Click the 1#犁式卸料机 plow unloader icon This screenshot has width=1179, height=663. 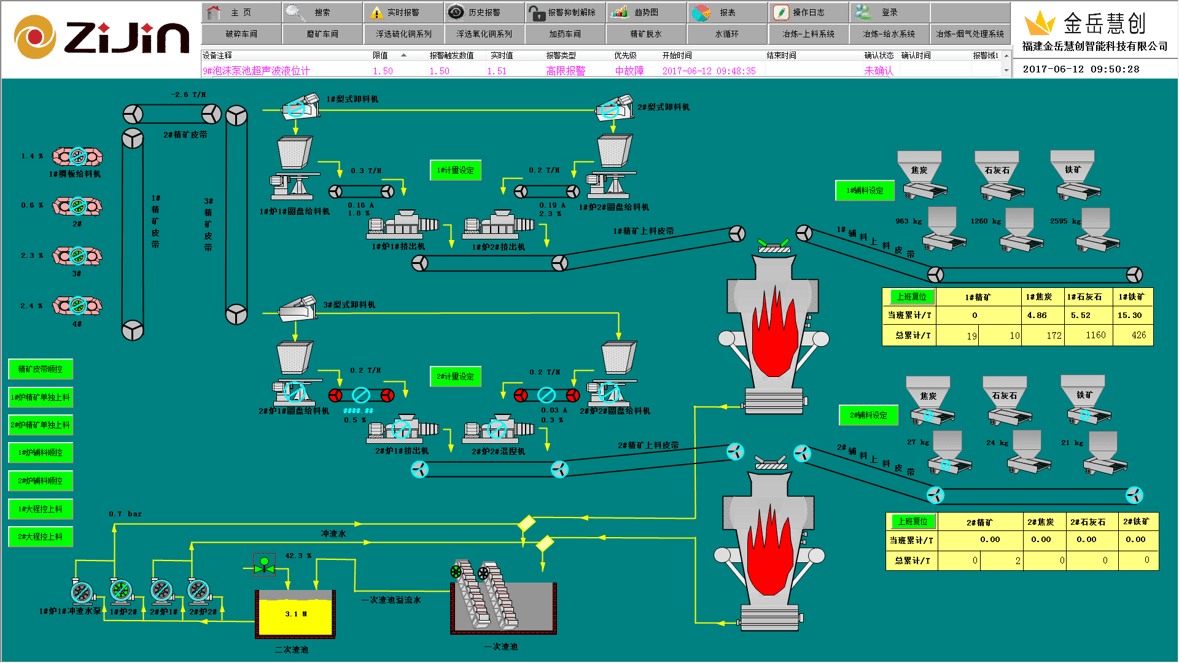[x=299, y=106]
